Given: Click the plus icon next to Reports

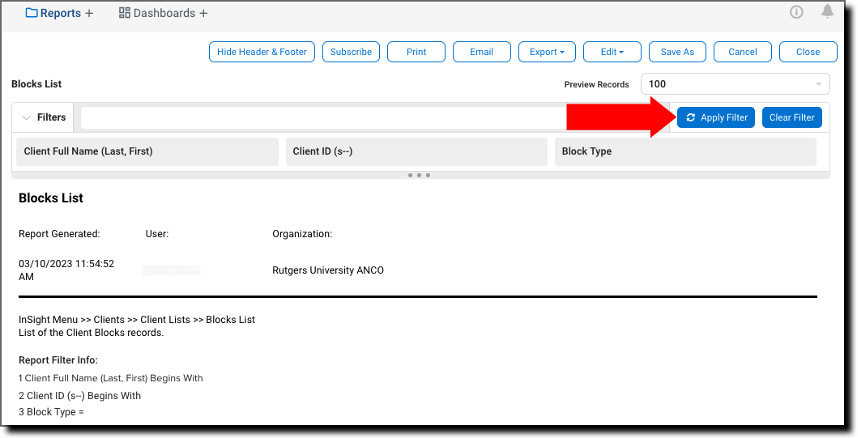Looking at the screenshot, I should [x=89, y=13].
